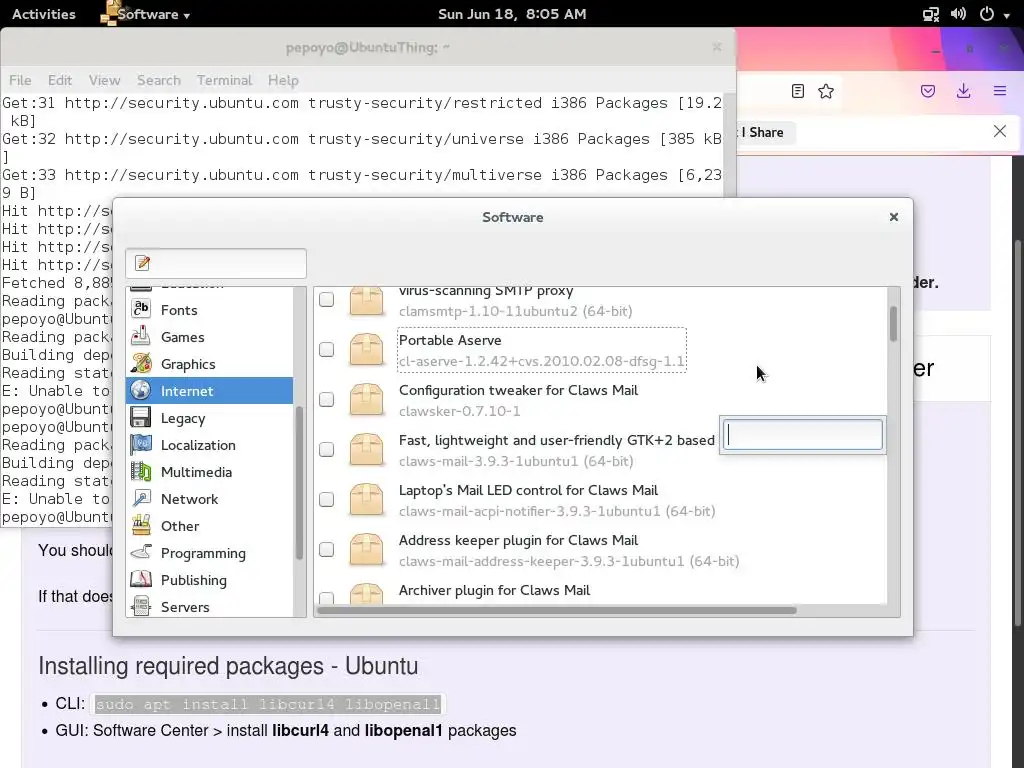The image size is (1024, 768).
Task: Click the category list scrollbar
Action: coord(299,482)
